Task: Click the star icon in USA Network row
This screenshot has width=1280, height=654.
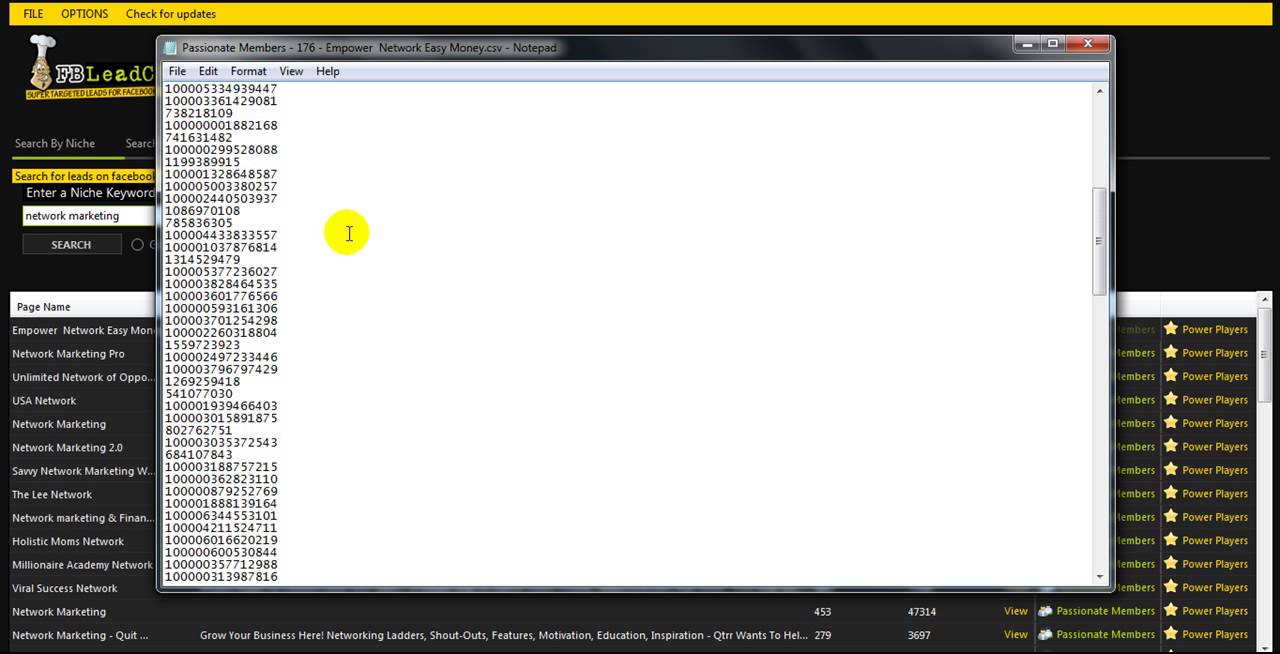Action: click(1170, 399)
